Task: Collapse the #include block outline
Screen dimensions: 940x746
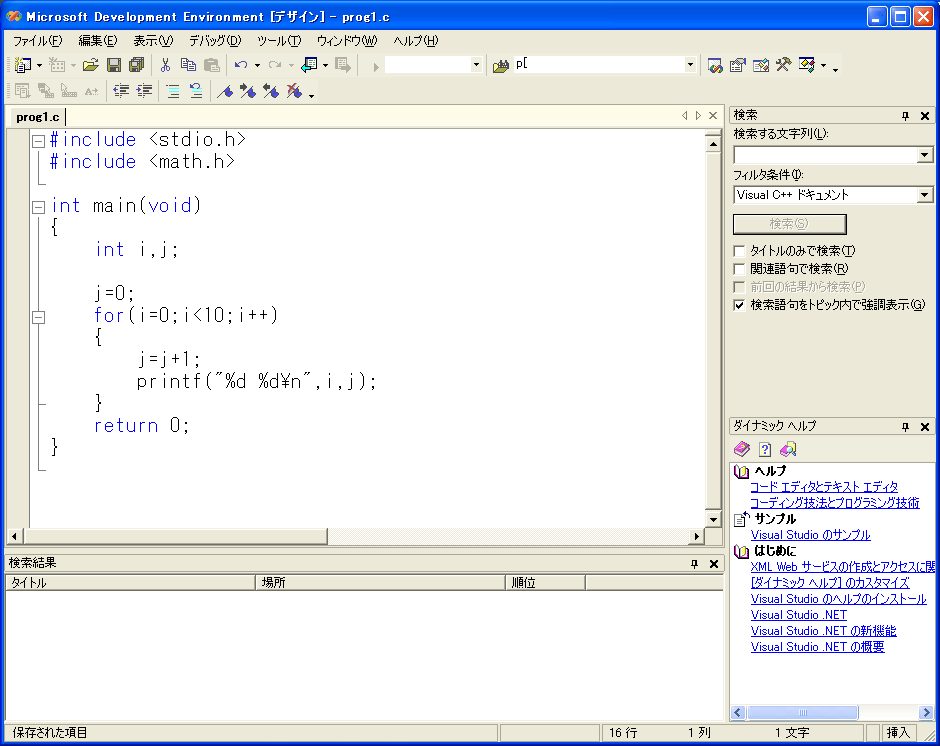Action: pyautogui.click(x=38, y=141)
